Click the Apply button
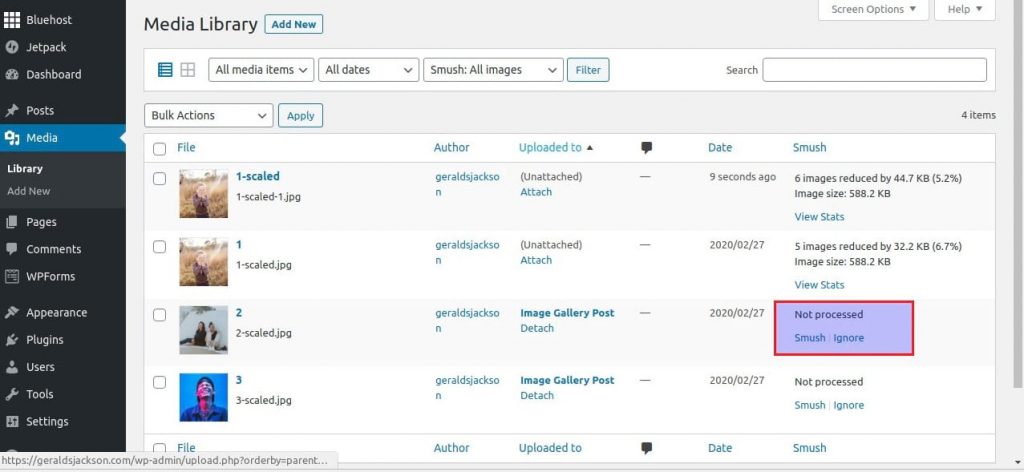This screenshot has width=1024, height=472. coord(300,116)
